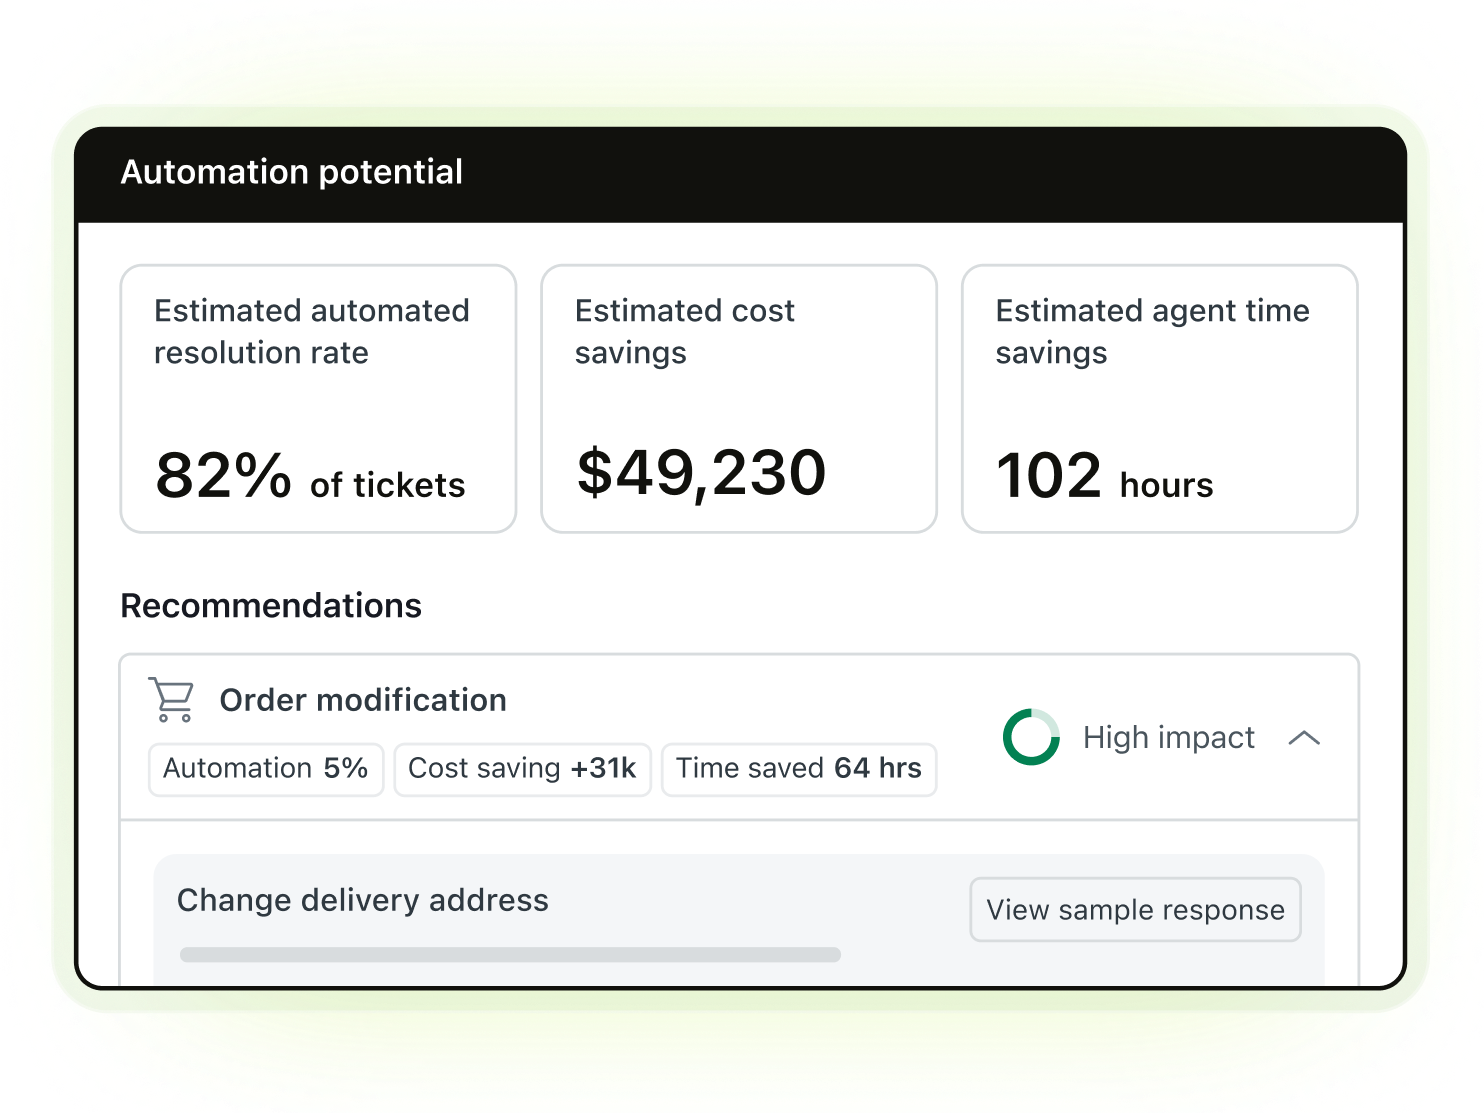Click the Change delivery address row title
The image size is (1484, 1113).
tap(362, 900)
